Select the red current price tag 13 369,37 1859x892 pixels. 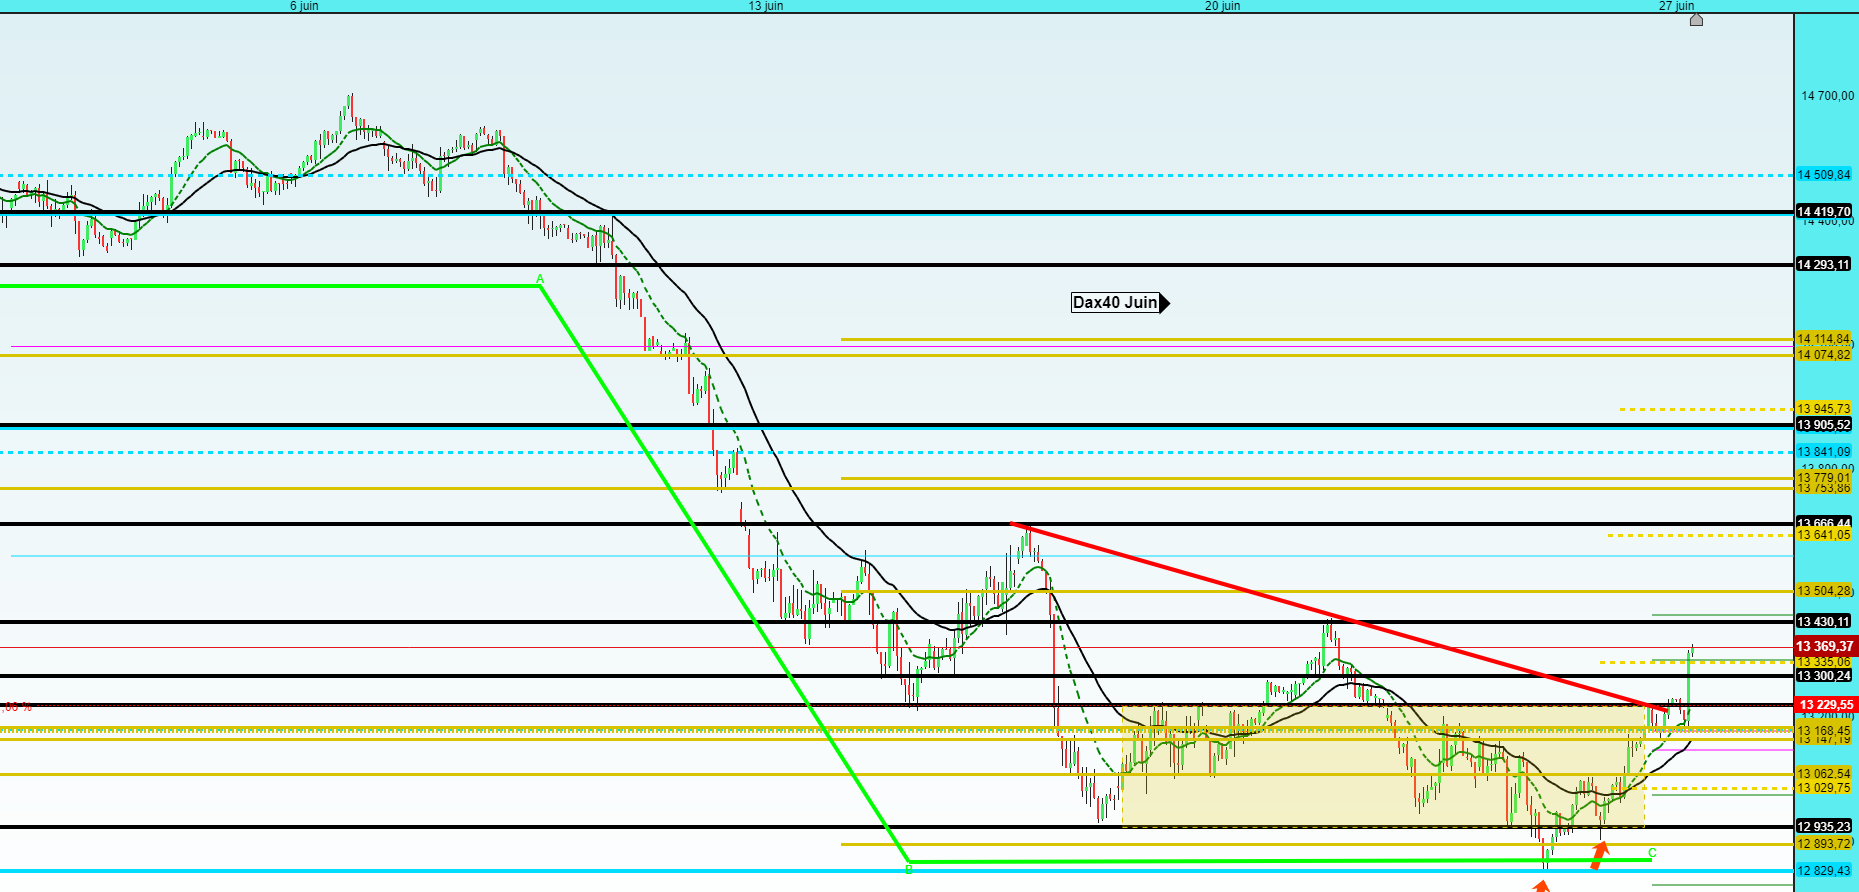point(1826,646)
